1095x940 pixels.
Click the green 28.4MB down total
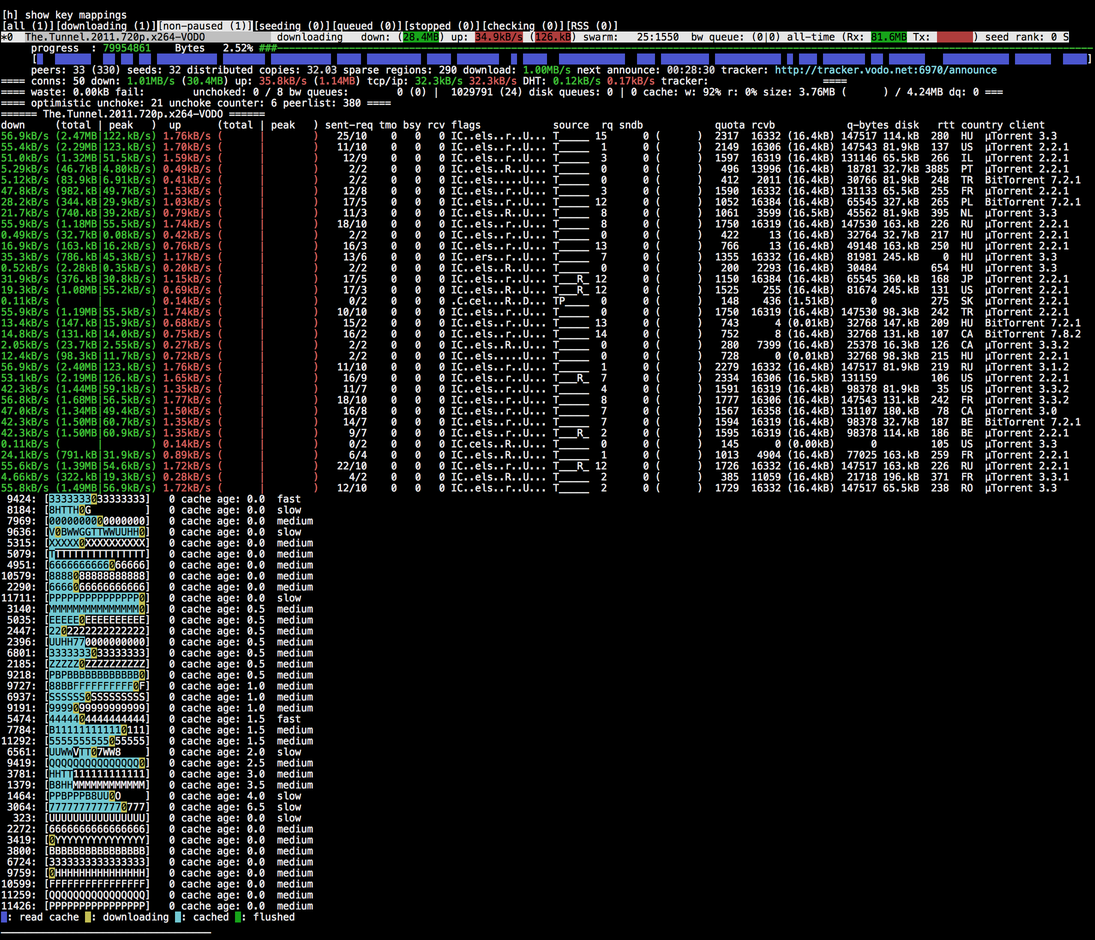click(420, 37)
